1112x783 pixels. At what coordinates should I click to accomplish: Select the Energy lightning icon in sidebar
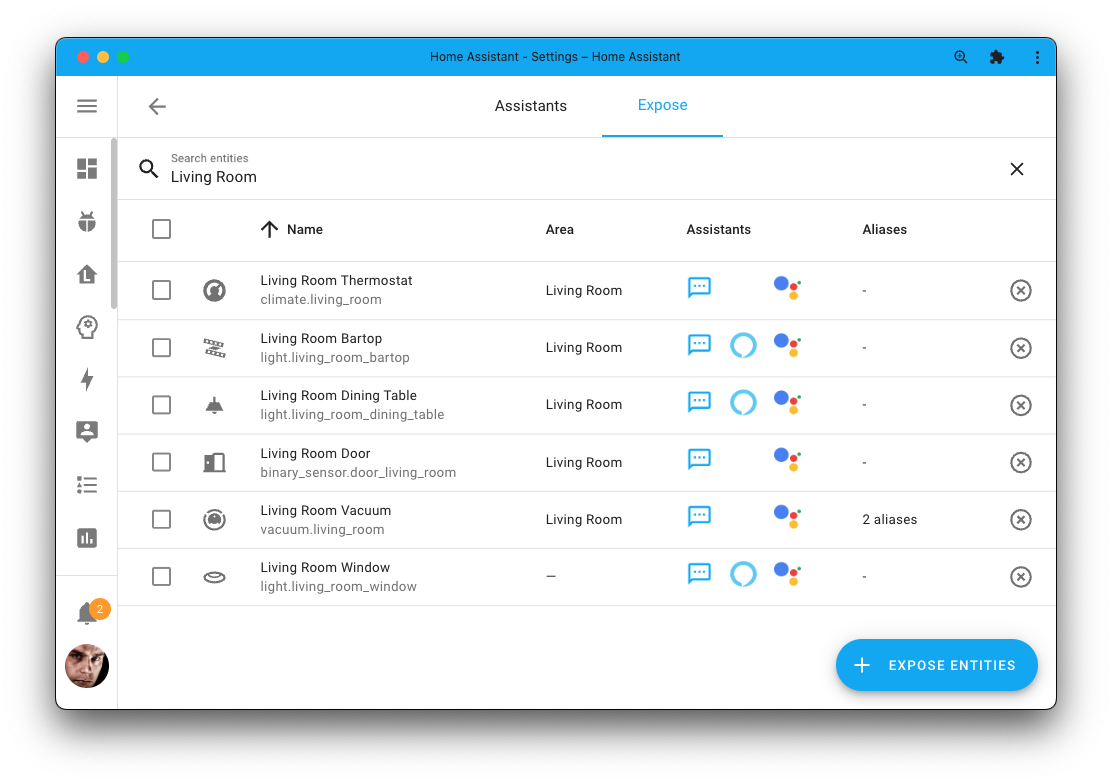coord(87,380)
